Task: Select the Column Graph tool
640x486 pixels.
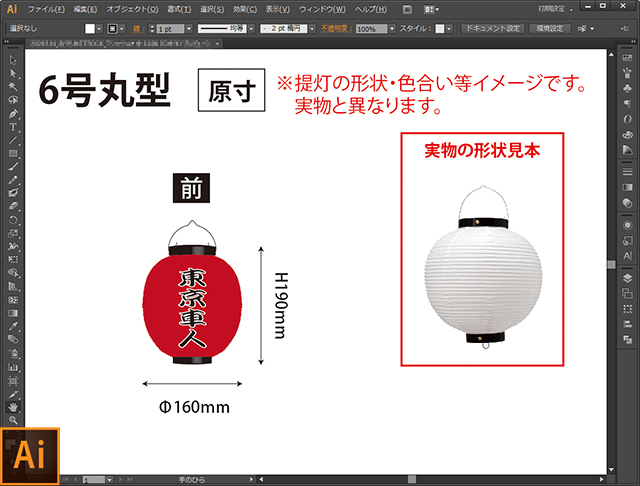Action: 13,367
